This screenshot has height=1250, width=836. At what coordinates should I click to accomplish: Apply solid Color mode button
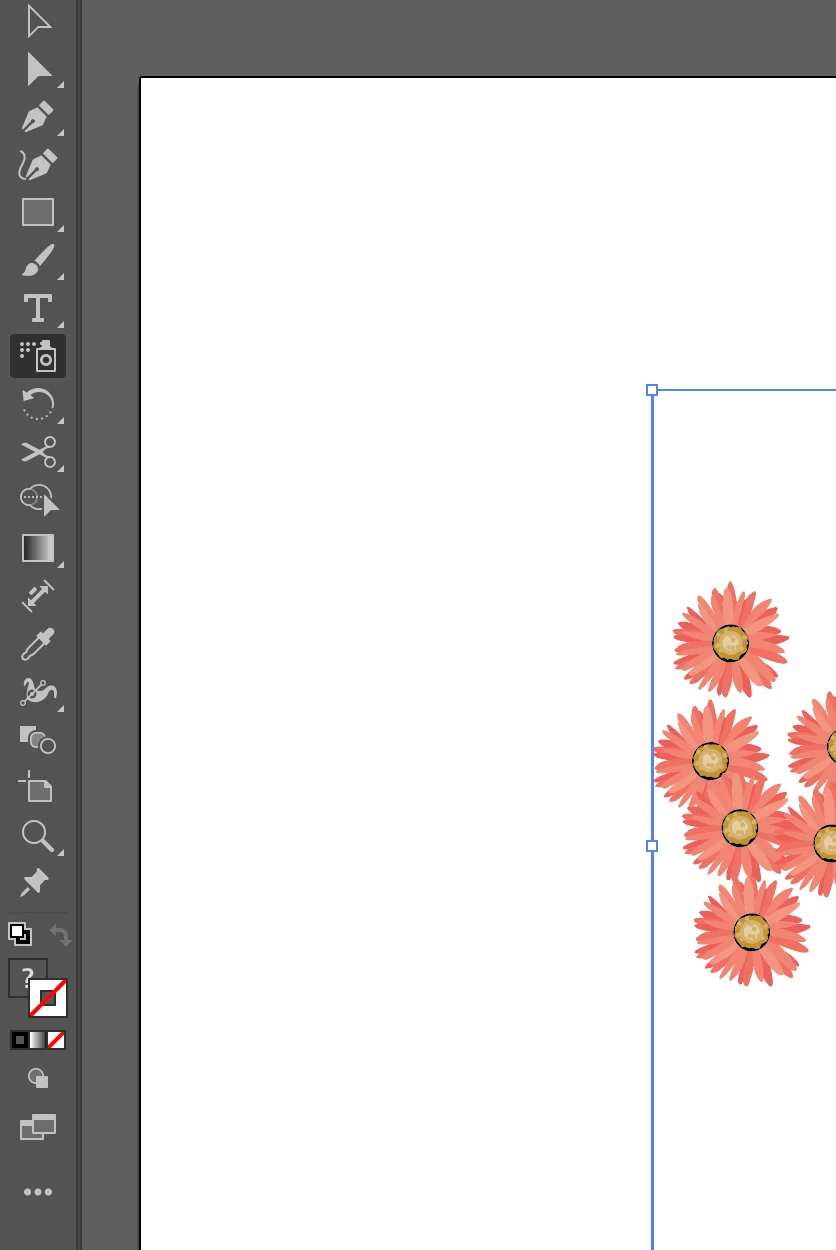tap(19, 1040)
